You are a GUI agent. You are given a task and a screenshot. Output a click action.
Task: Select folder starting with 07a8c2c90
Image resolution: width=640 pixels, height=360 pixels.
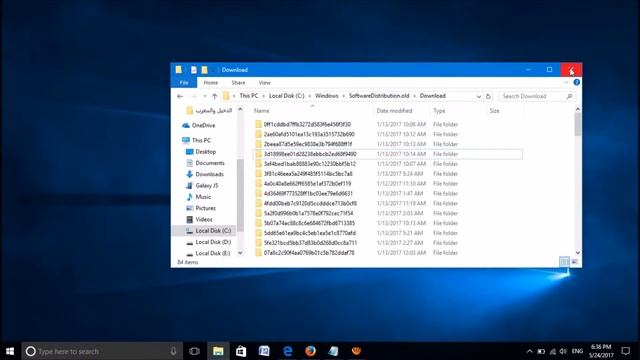tap(309, 253)
